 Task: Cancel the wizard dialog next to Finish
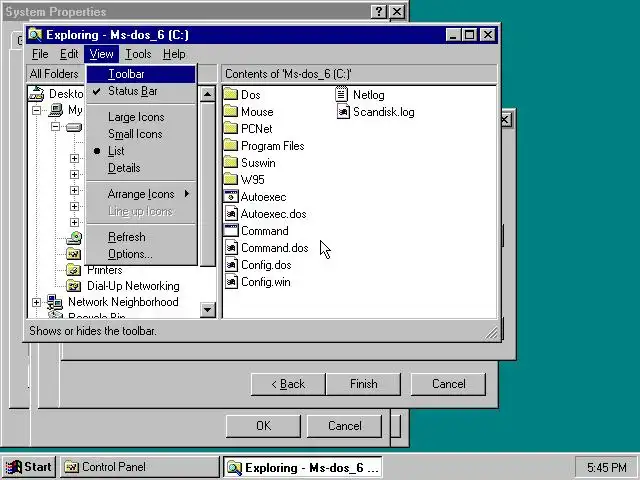[x=449, y=384]
